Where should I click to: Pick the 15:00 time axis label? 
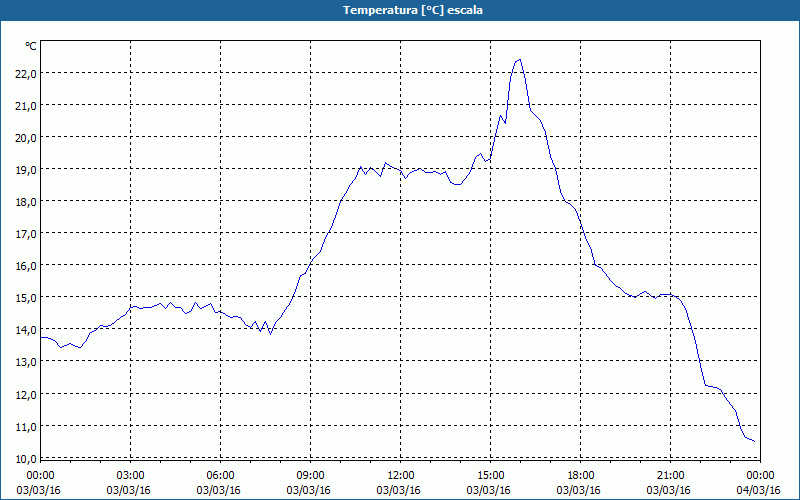(491, 476)
